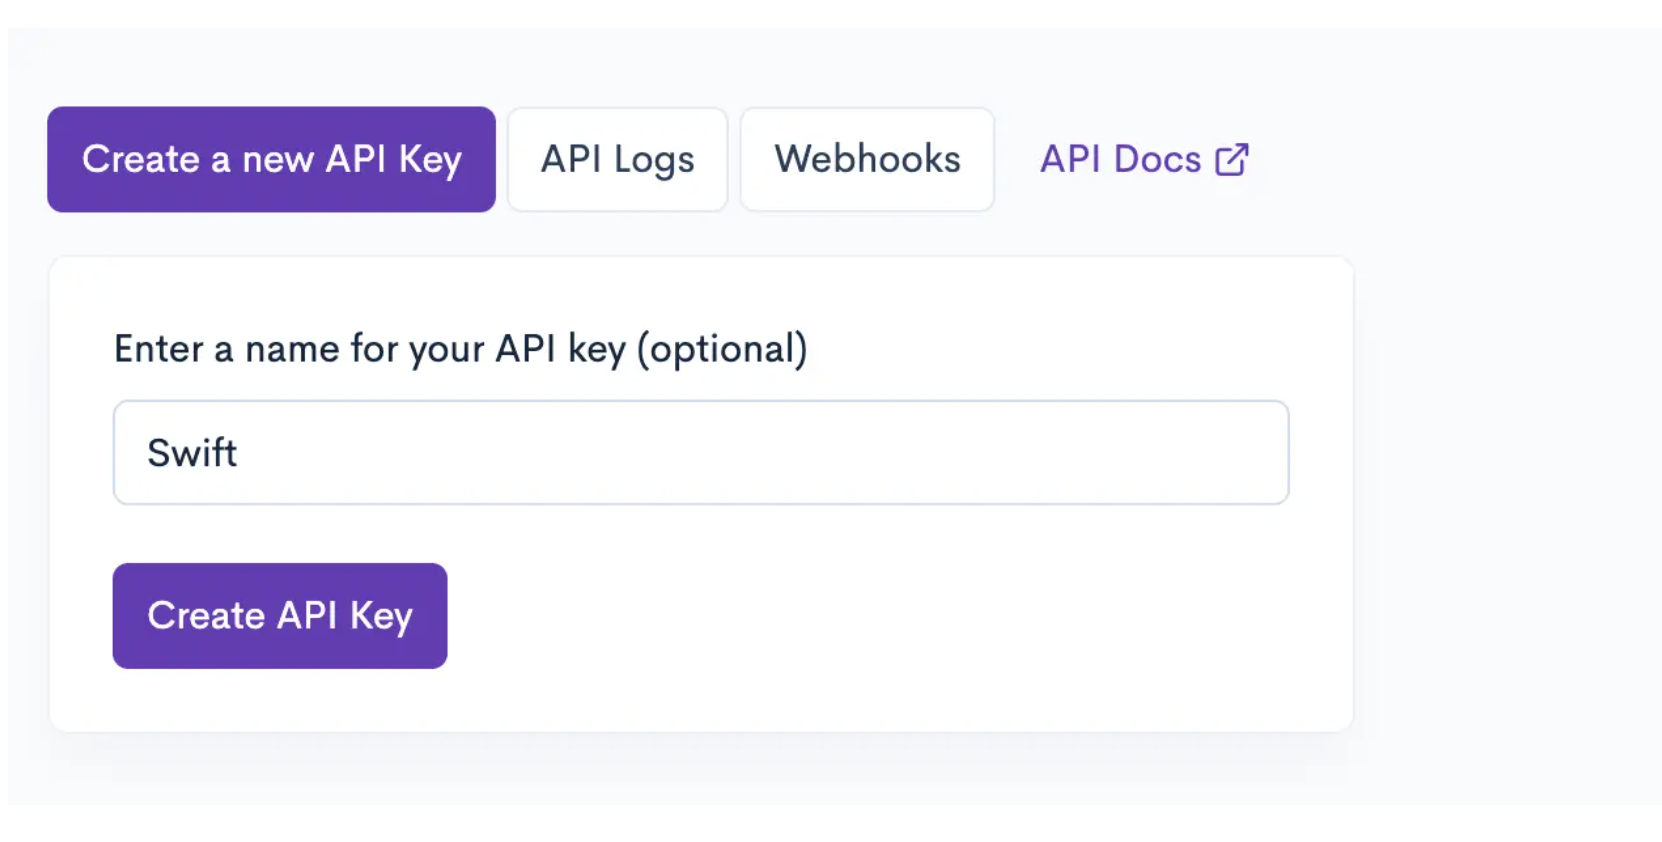Image resolution: width=1662 pixels, height=842 pixels.
Task: Submit the form with Create API Key
Action: [x=280, y=616]
